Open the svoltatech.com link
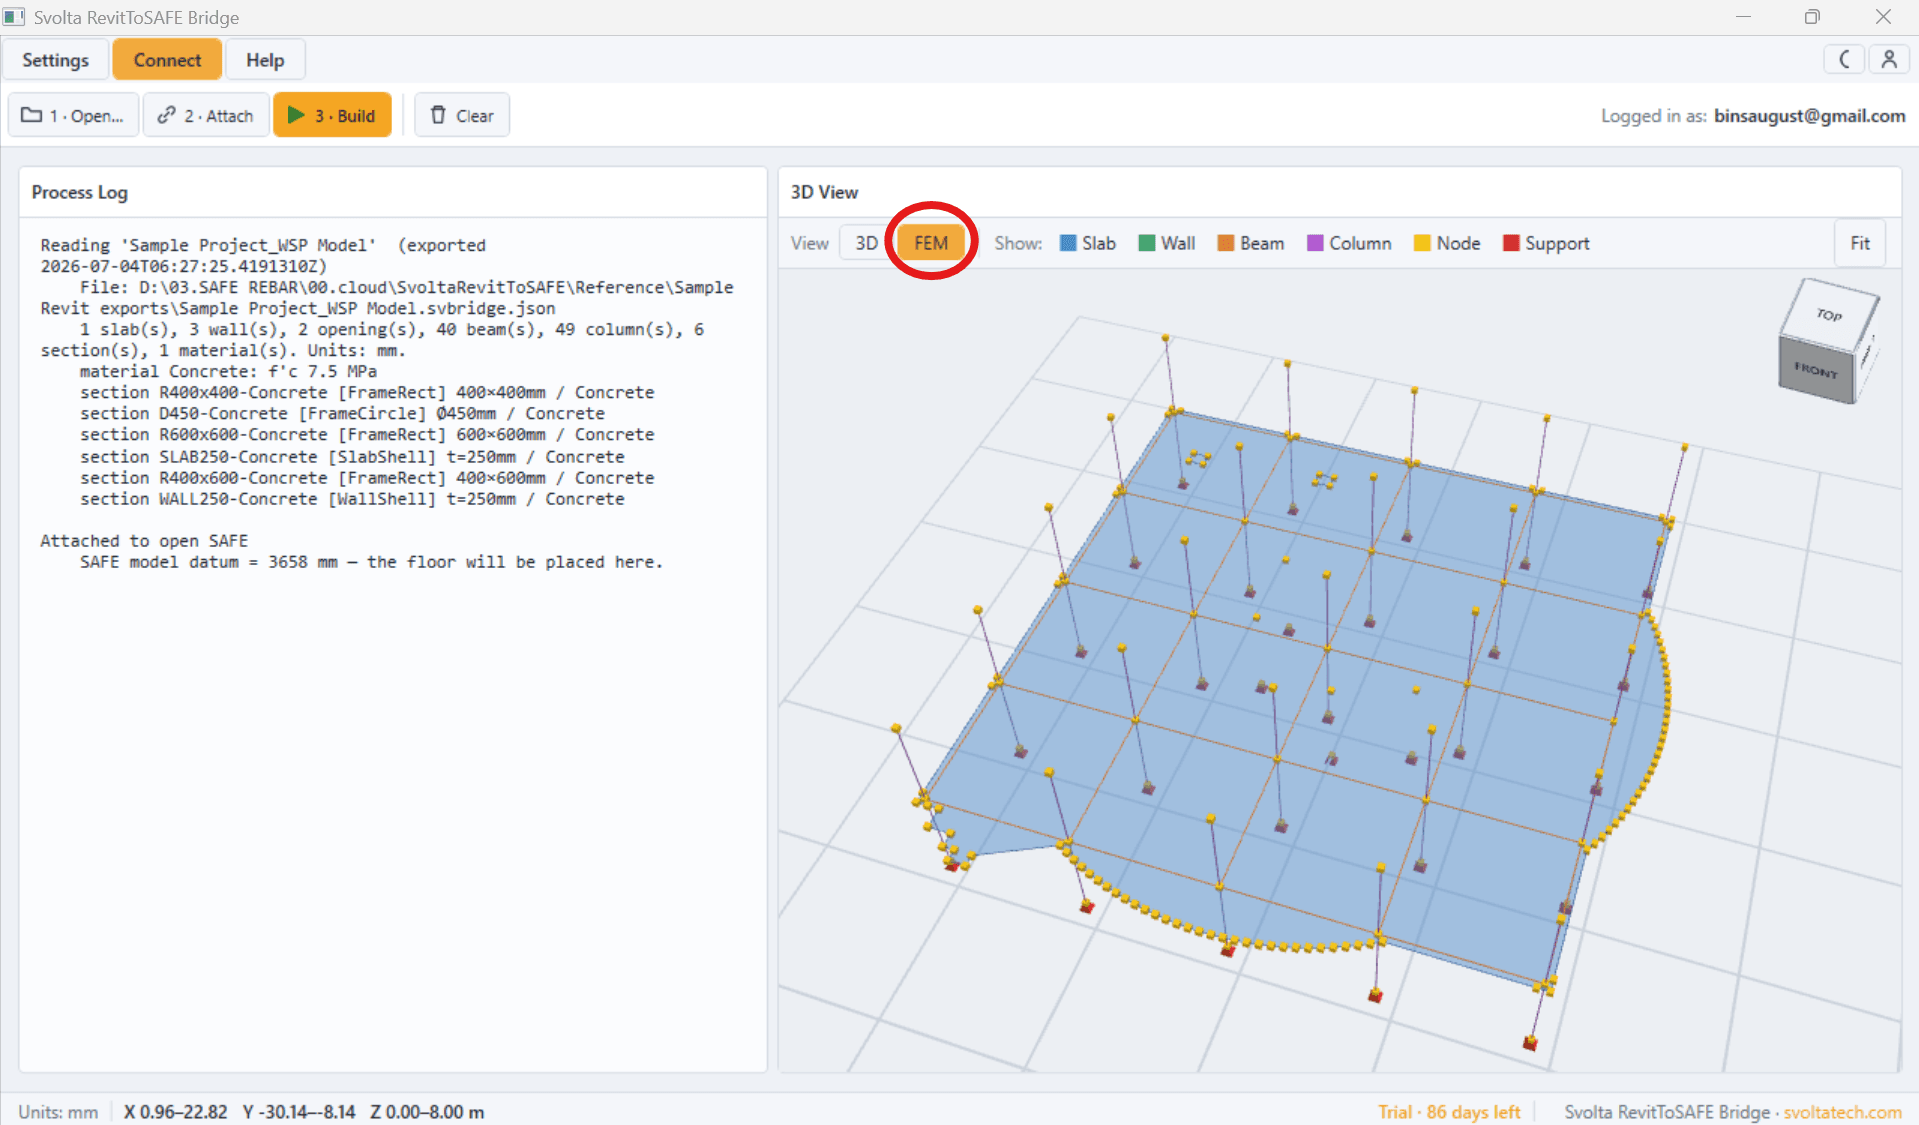The image size is (1919, 1125). pyautogui.click(x=1843, y=1112)
